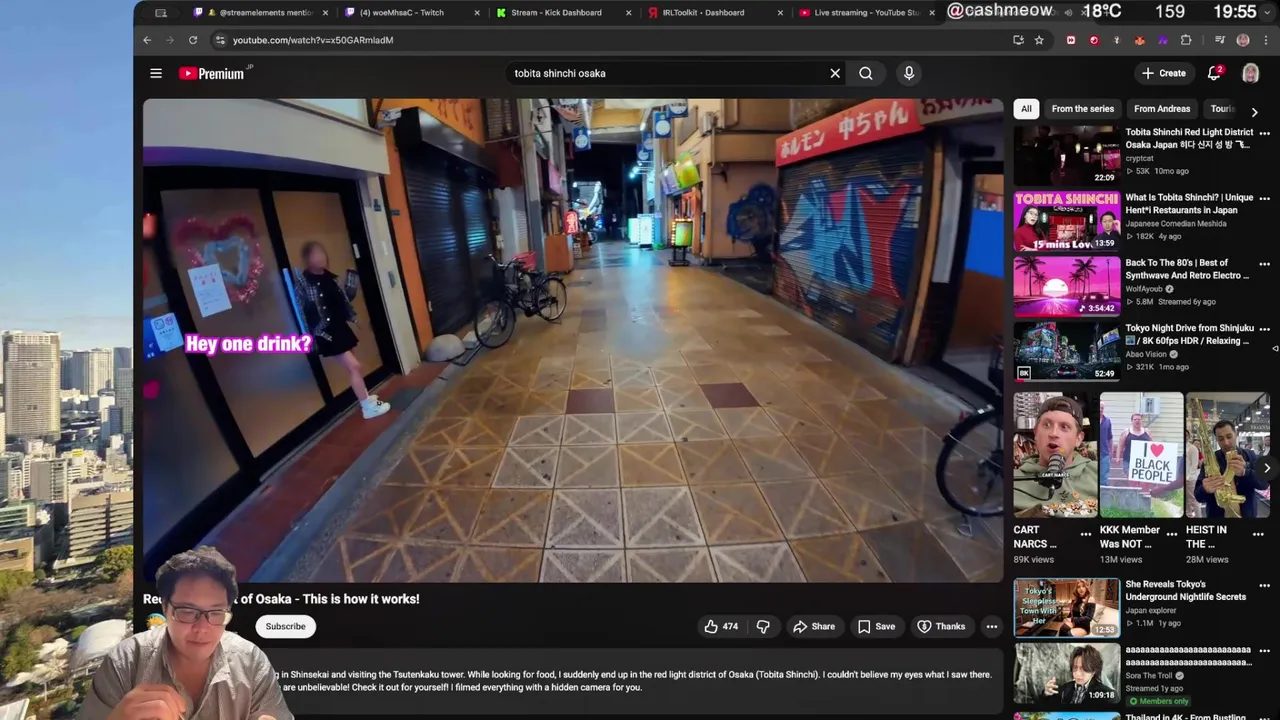Bookmark this page with the star
Viewport: 1280px width, 720px height.
tap(1039, 40)
